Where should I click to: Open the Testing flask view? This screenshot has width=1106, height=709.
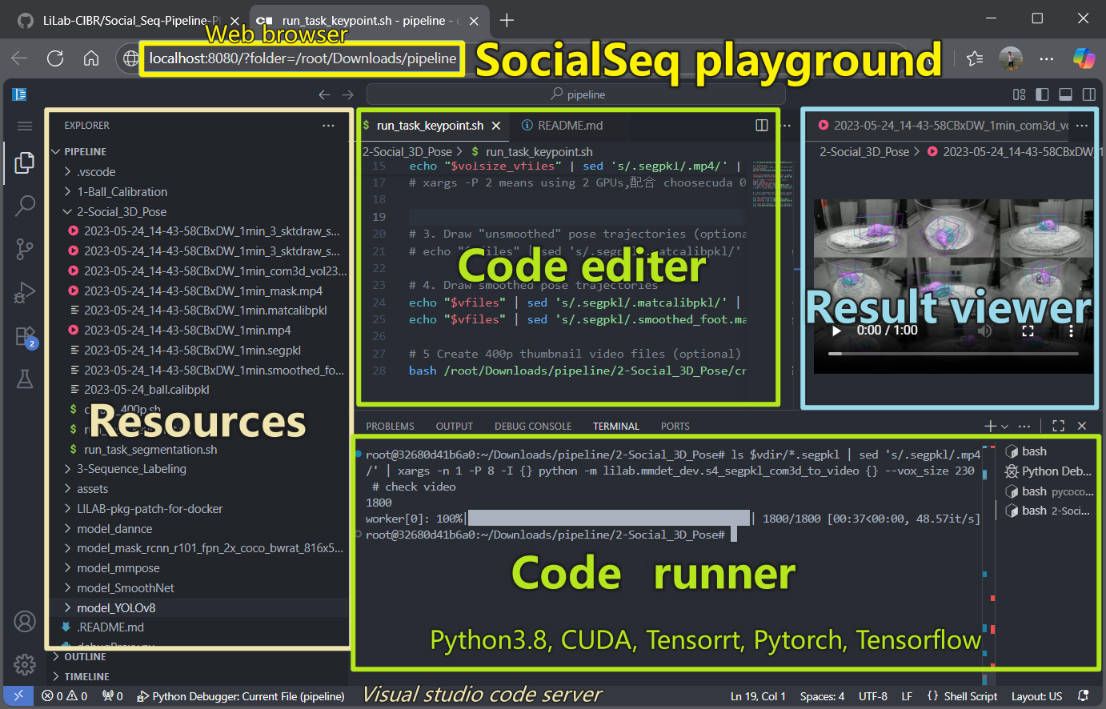pyautogui.click(x=24, y=379)
